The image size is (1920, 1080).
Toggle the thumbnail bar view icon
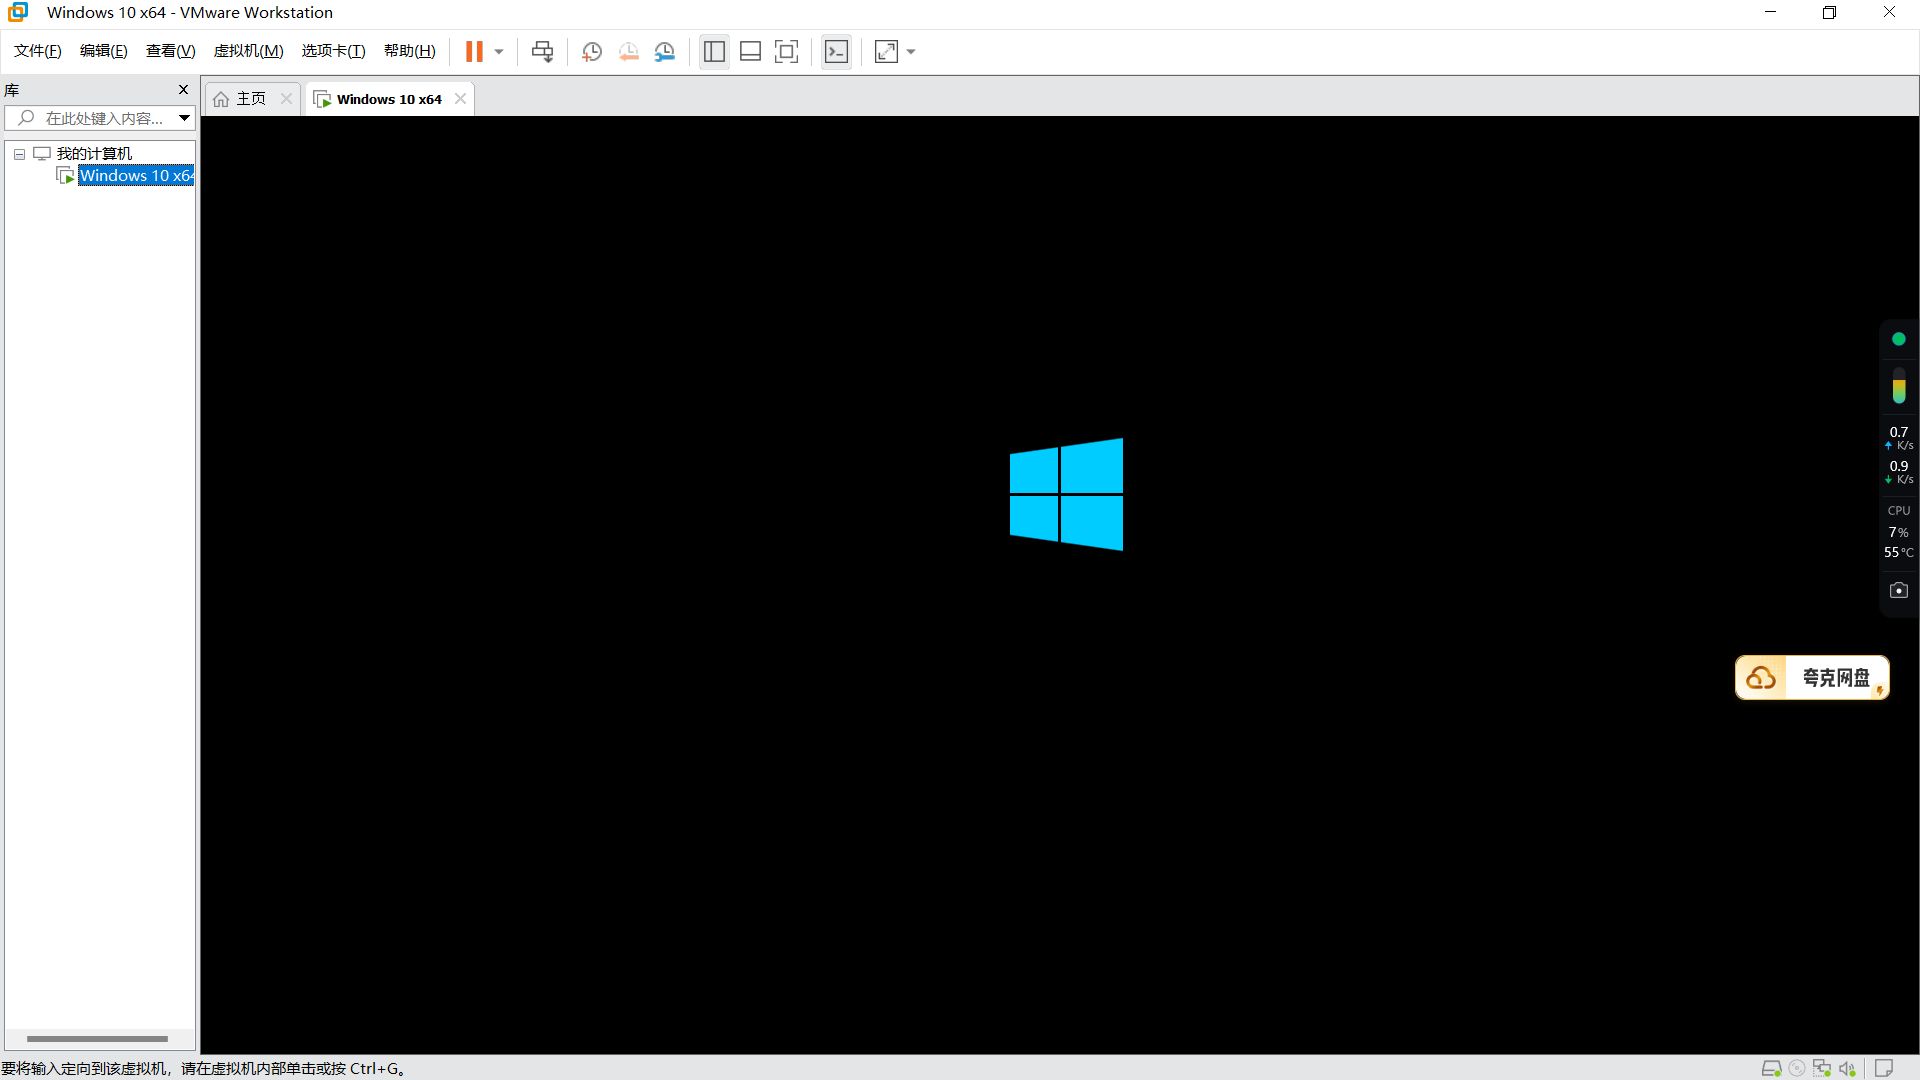(x=751, y=52)
